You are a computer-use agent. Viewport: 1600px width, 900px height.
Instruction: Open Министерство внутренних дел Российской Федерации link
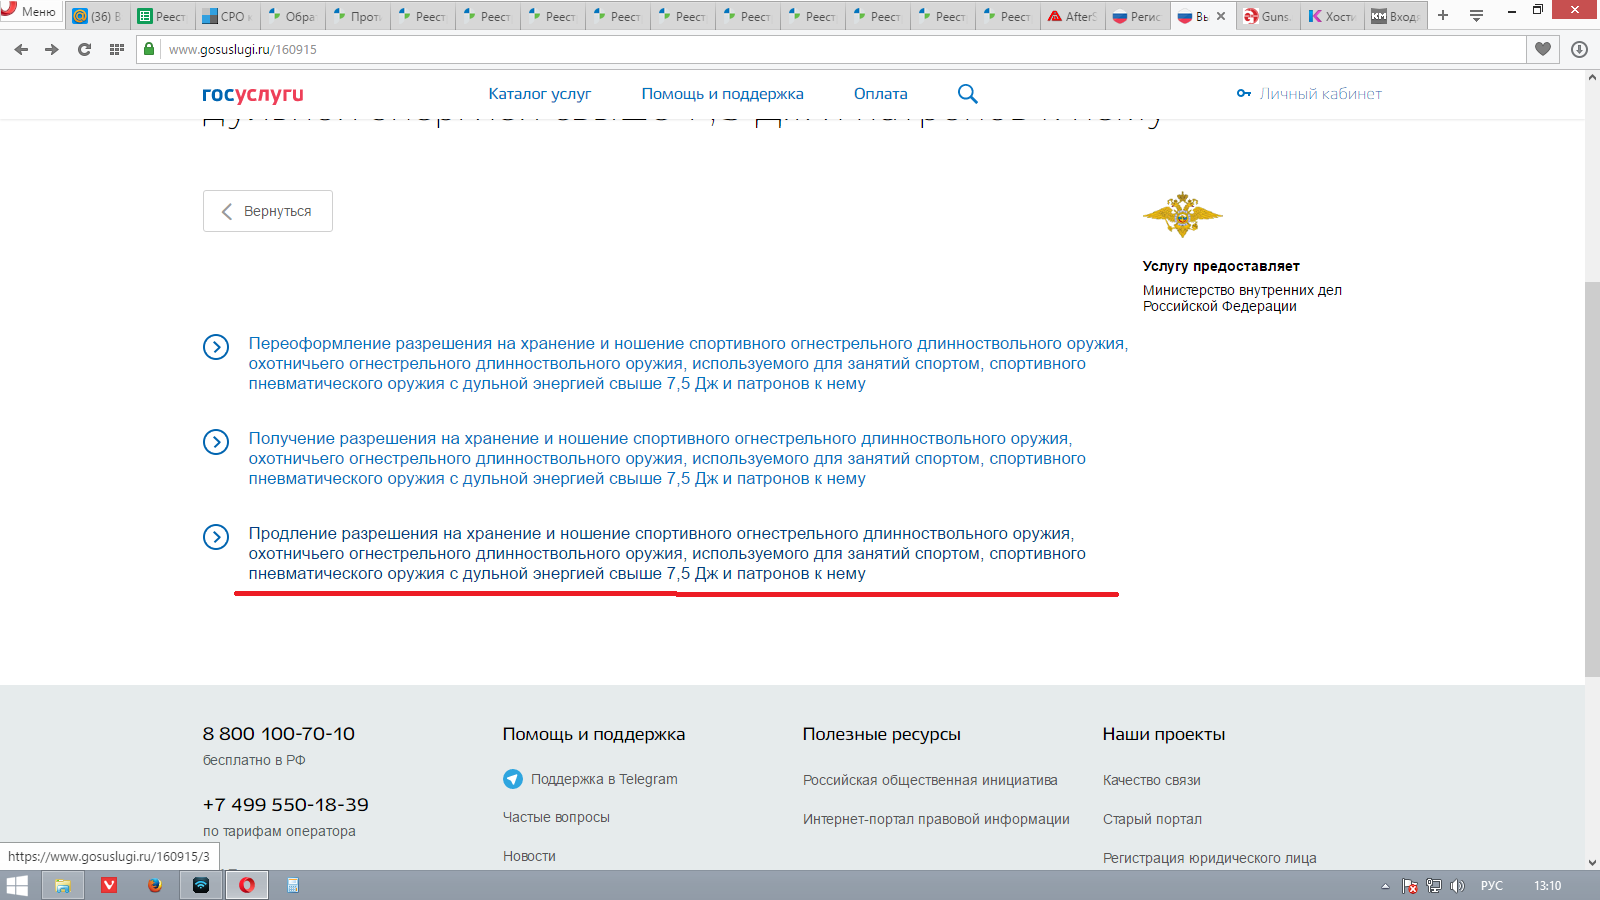pos(1242,298)
